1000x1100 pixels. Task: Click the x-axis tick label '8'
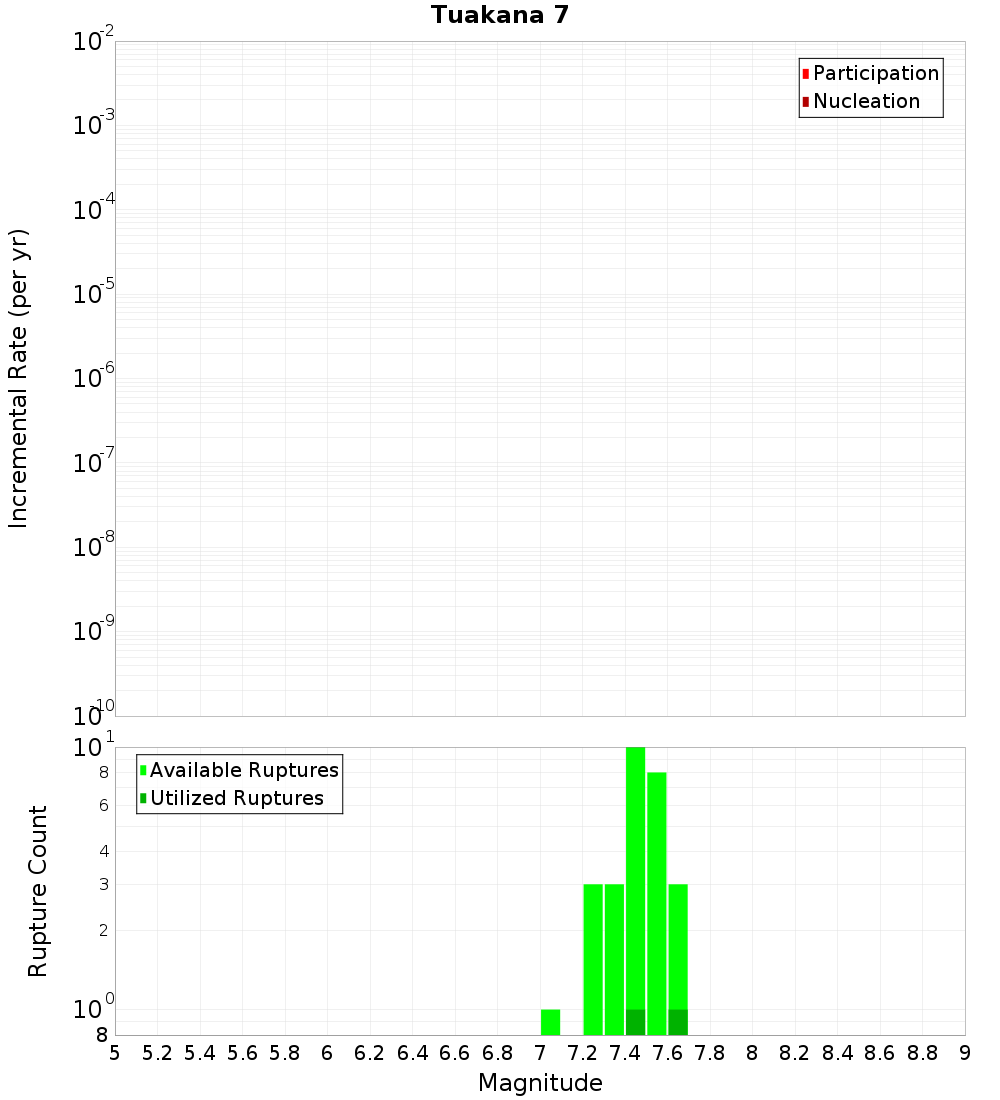pyautogui.click(x=752, y=1054)
